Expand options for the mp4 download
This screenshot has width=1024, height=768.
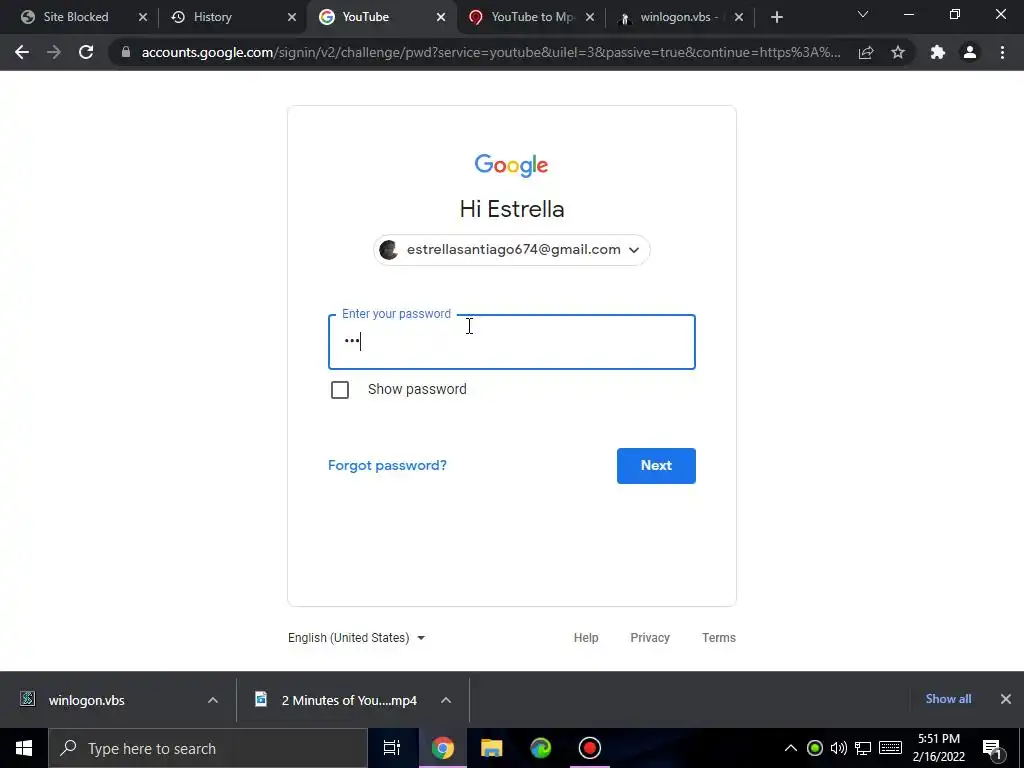(446, 700)
